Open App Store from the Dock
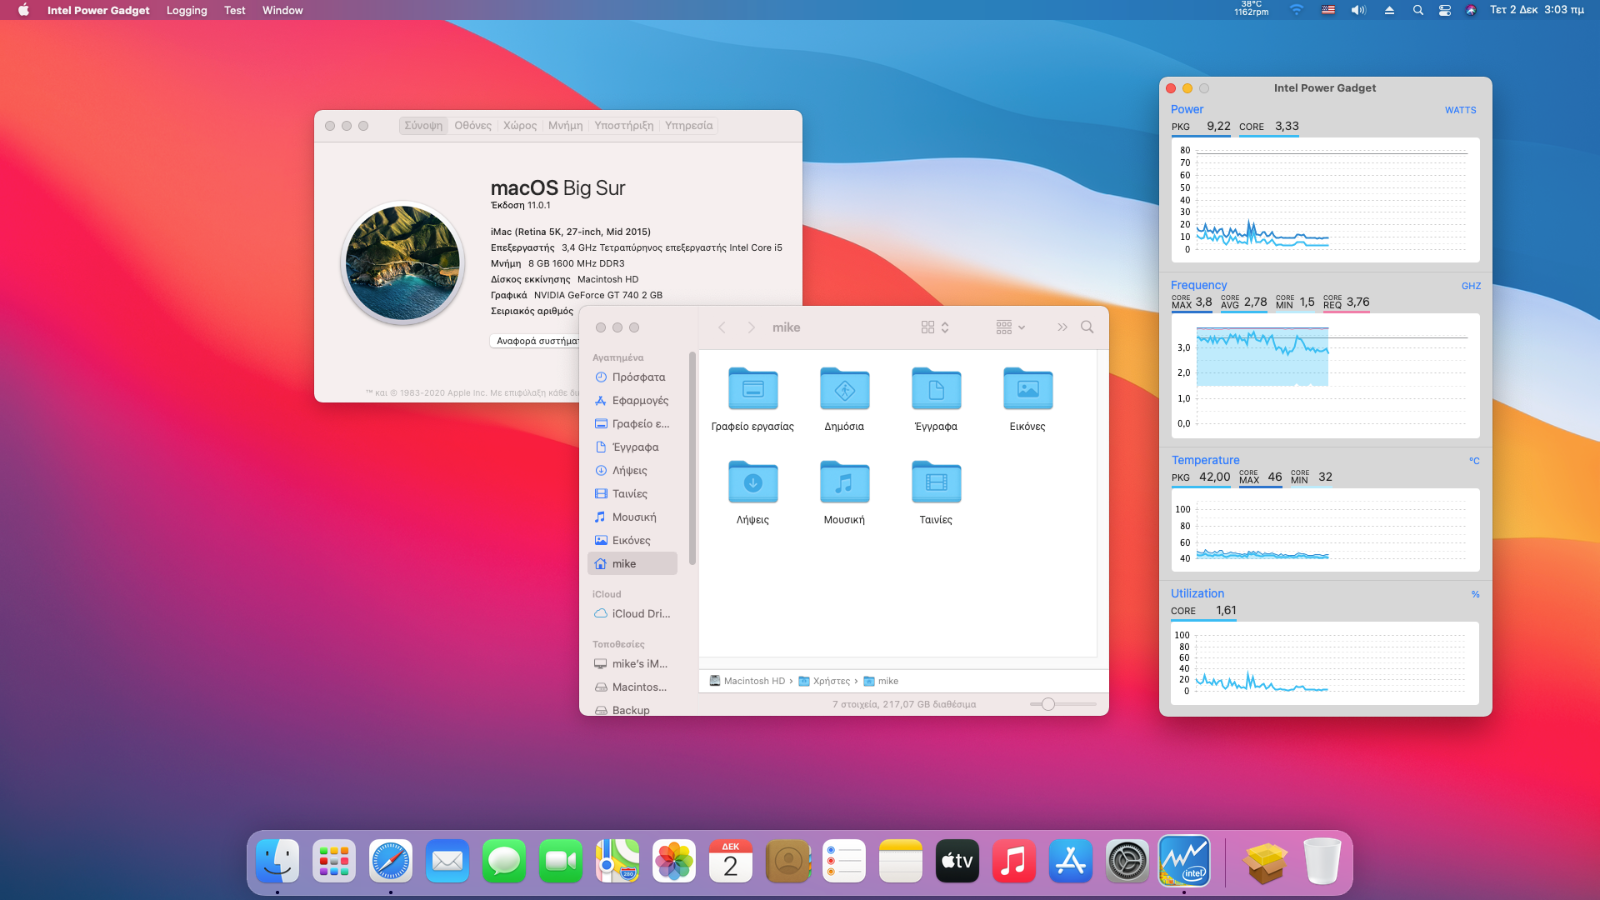 click(1071, 860)
